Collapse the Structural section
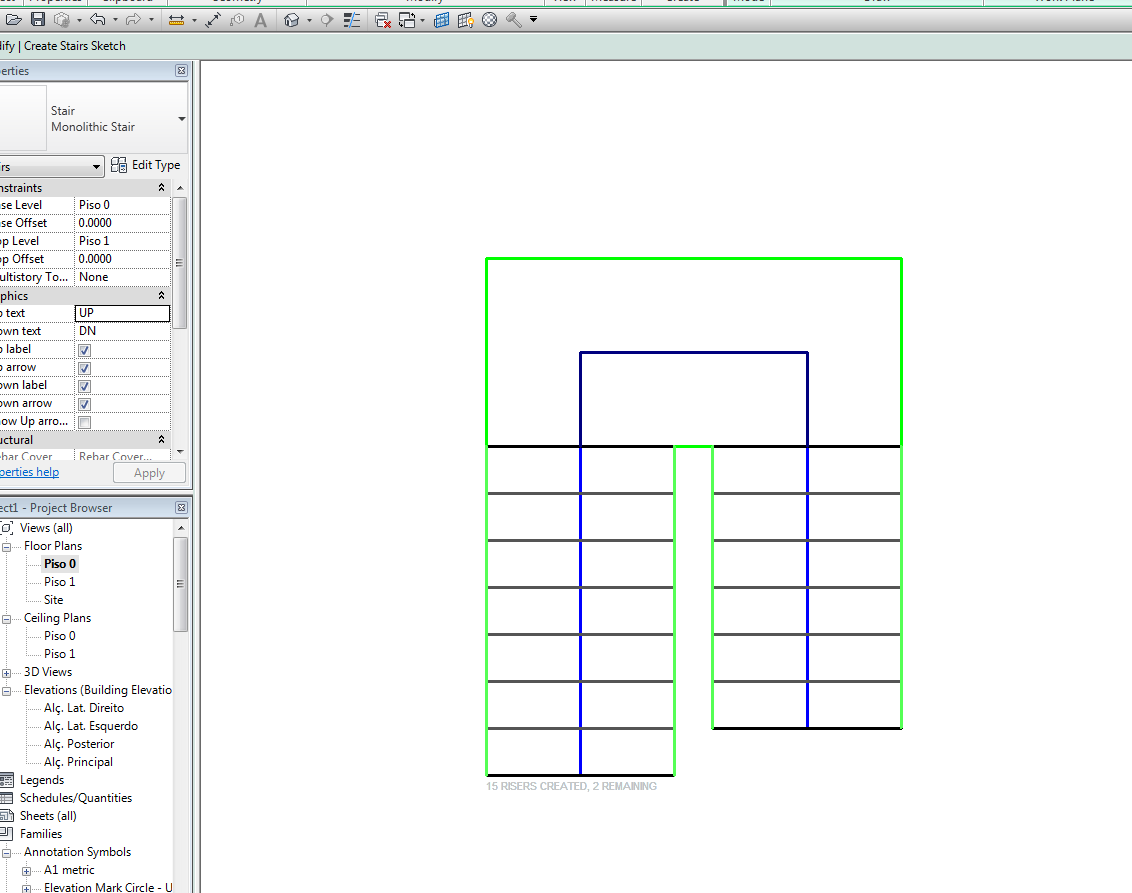Viewport: 1132px width, 893px height. (161, 439)
